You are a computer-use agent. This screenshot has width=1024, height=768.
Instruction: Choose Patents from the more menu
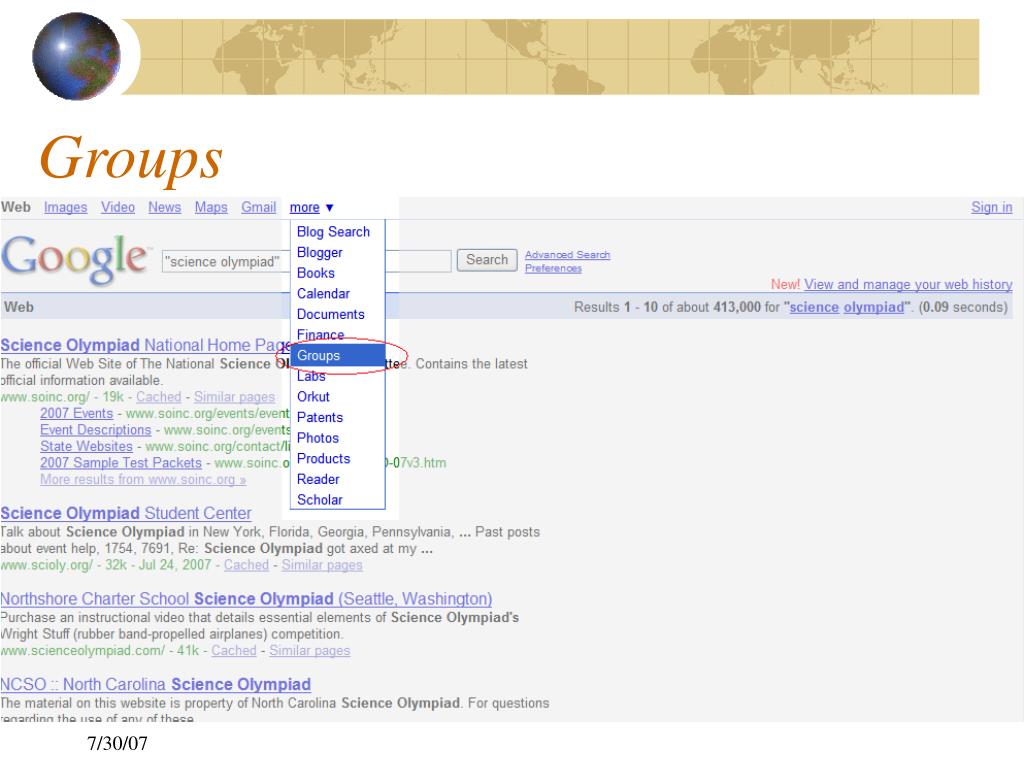click(320, 417)
